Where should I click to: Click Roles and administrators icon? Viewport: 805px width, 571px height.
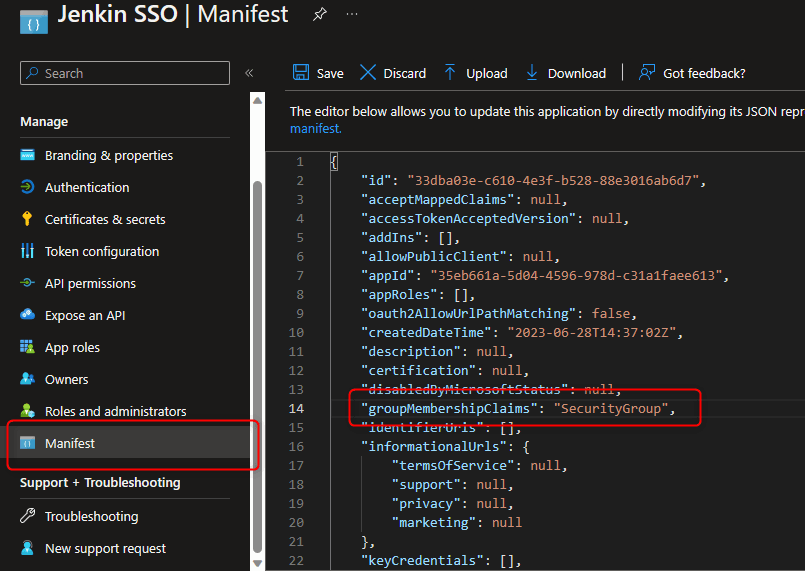click(x=27, y=411)
